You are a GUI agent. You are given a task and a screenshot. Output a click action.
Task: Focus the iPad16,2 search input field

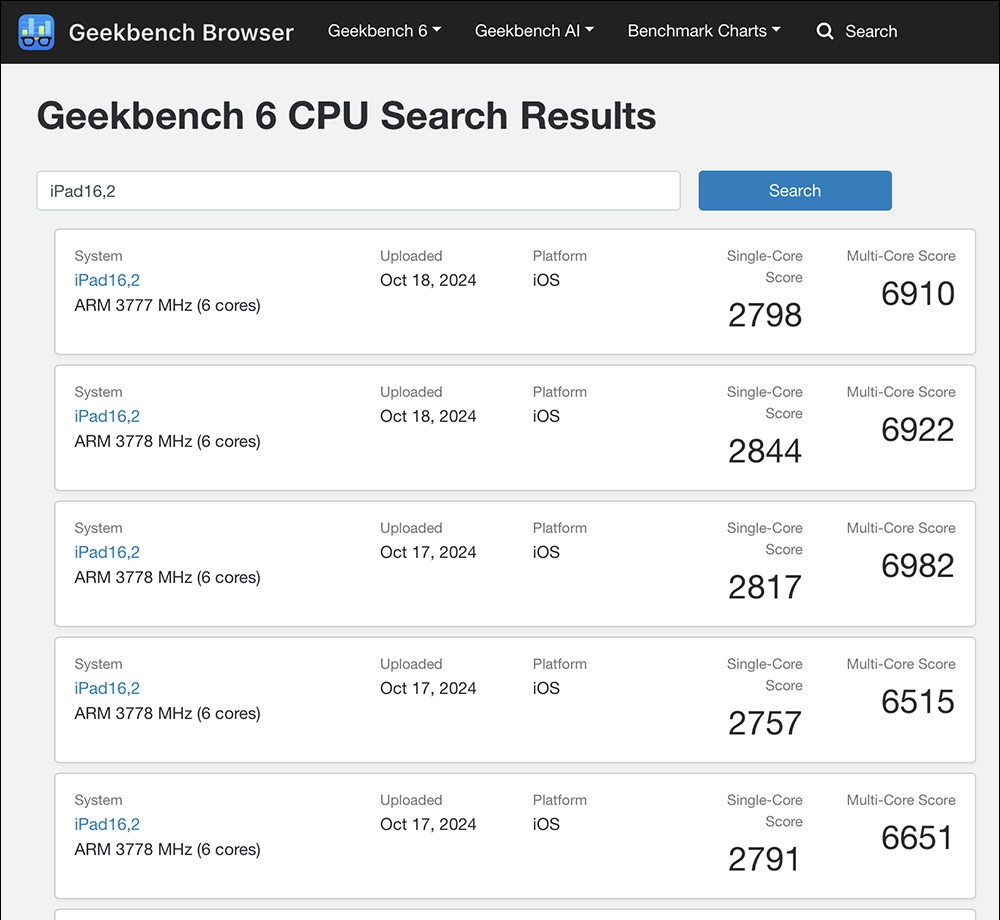(358, 191)
